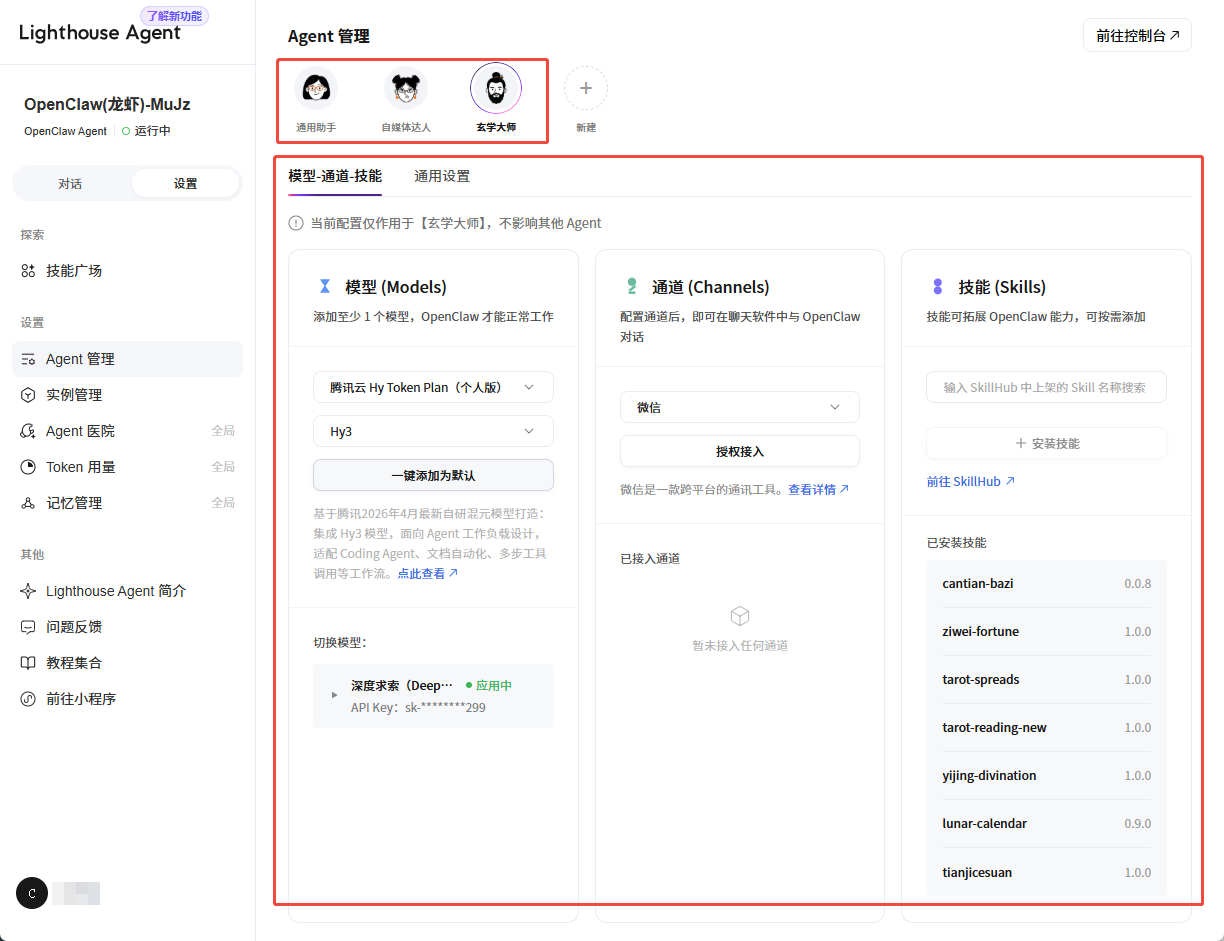Switch to the 设置 toggle

pyautogui.click(x=185, y=184)
